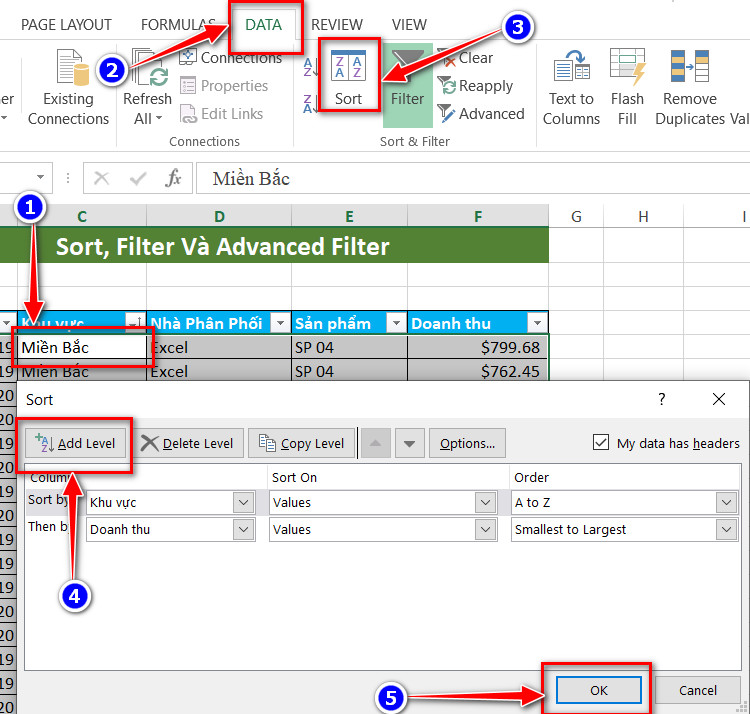
Task: Select first Miền Bắc cell
Action: click(x=82, y=347)
